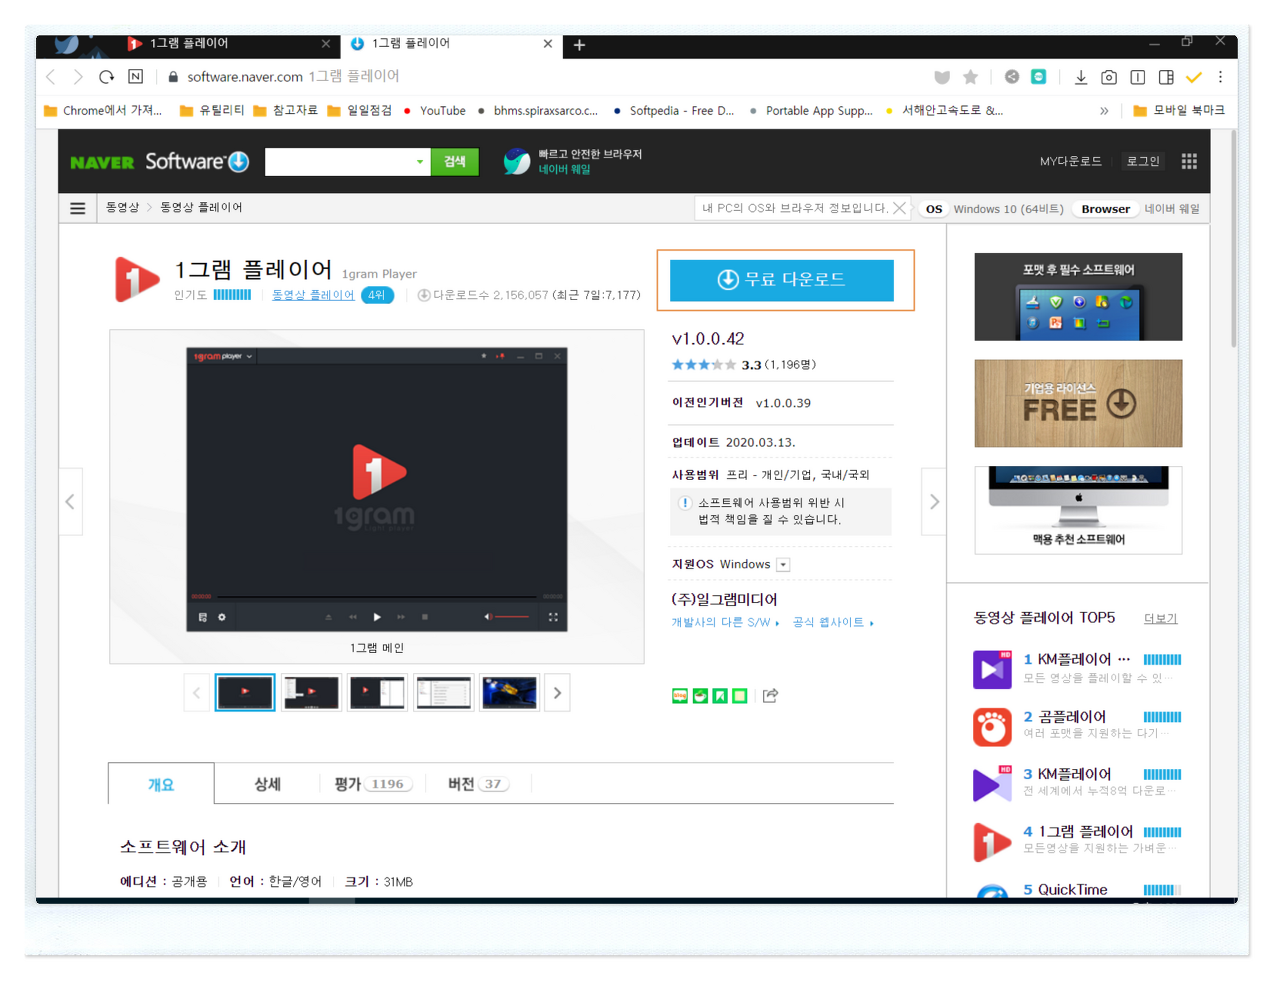Open browser downloads arrow icon
The width and height of the screenshot is (1280, 986).
coord(1081,77)
